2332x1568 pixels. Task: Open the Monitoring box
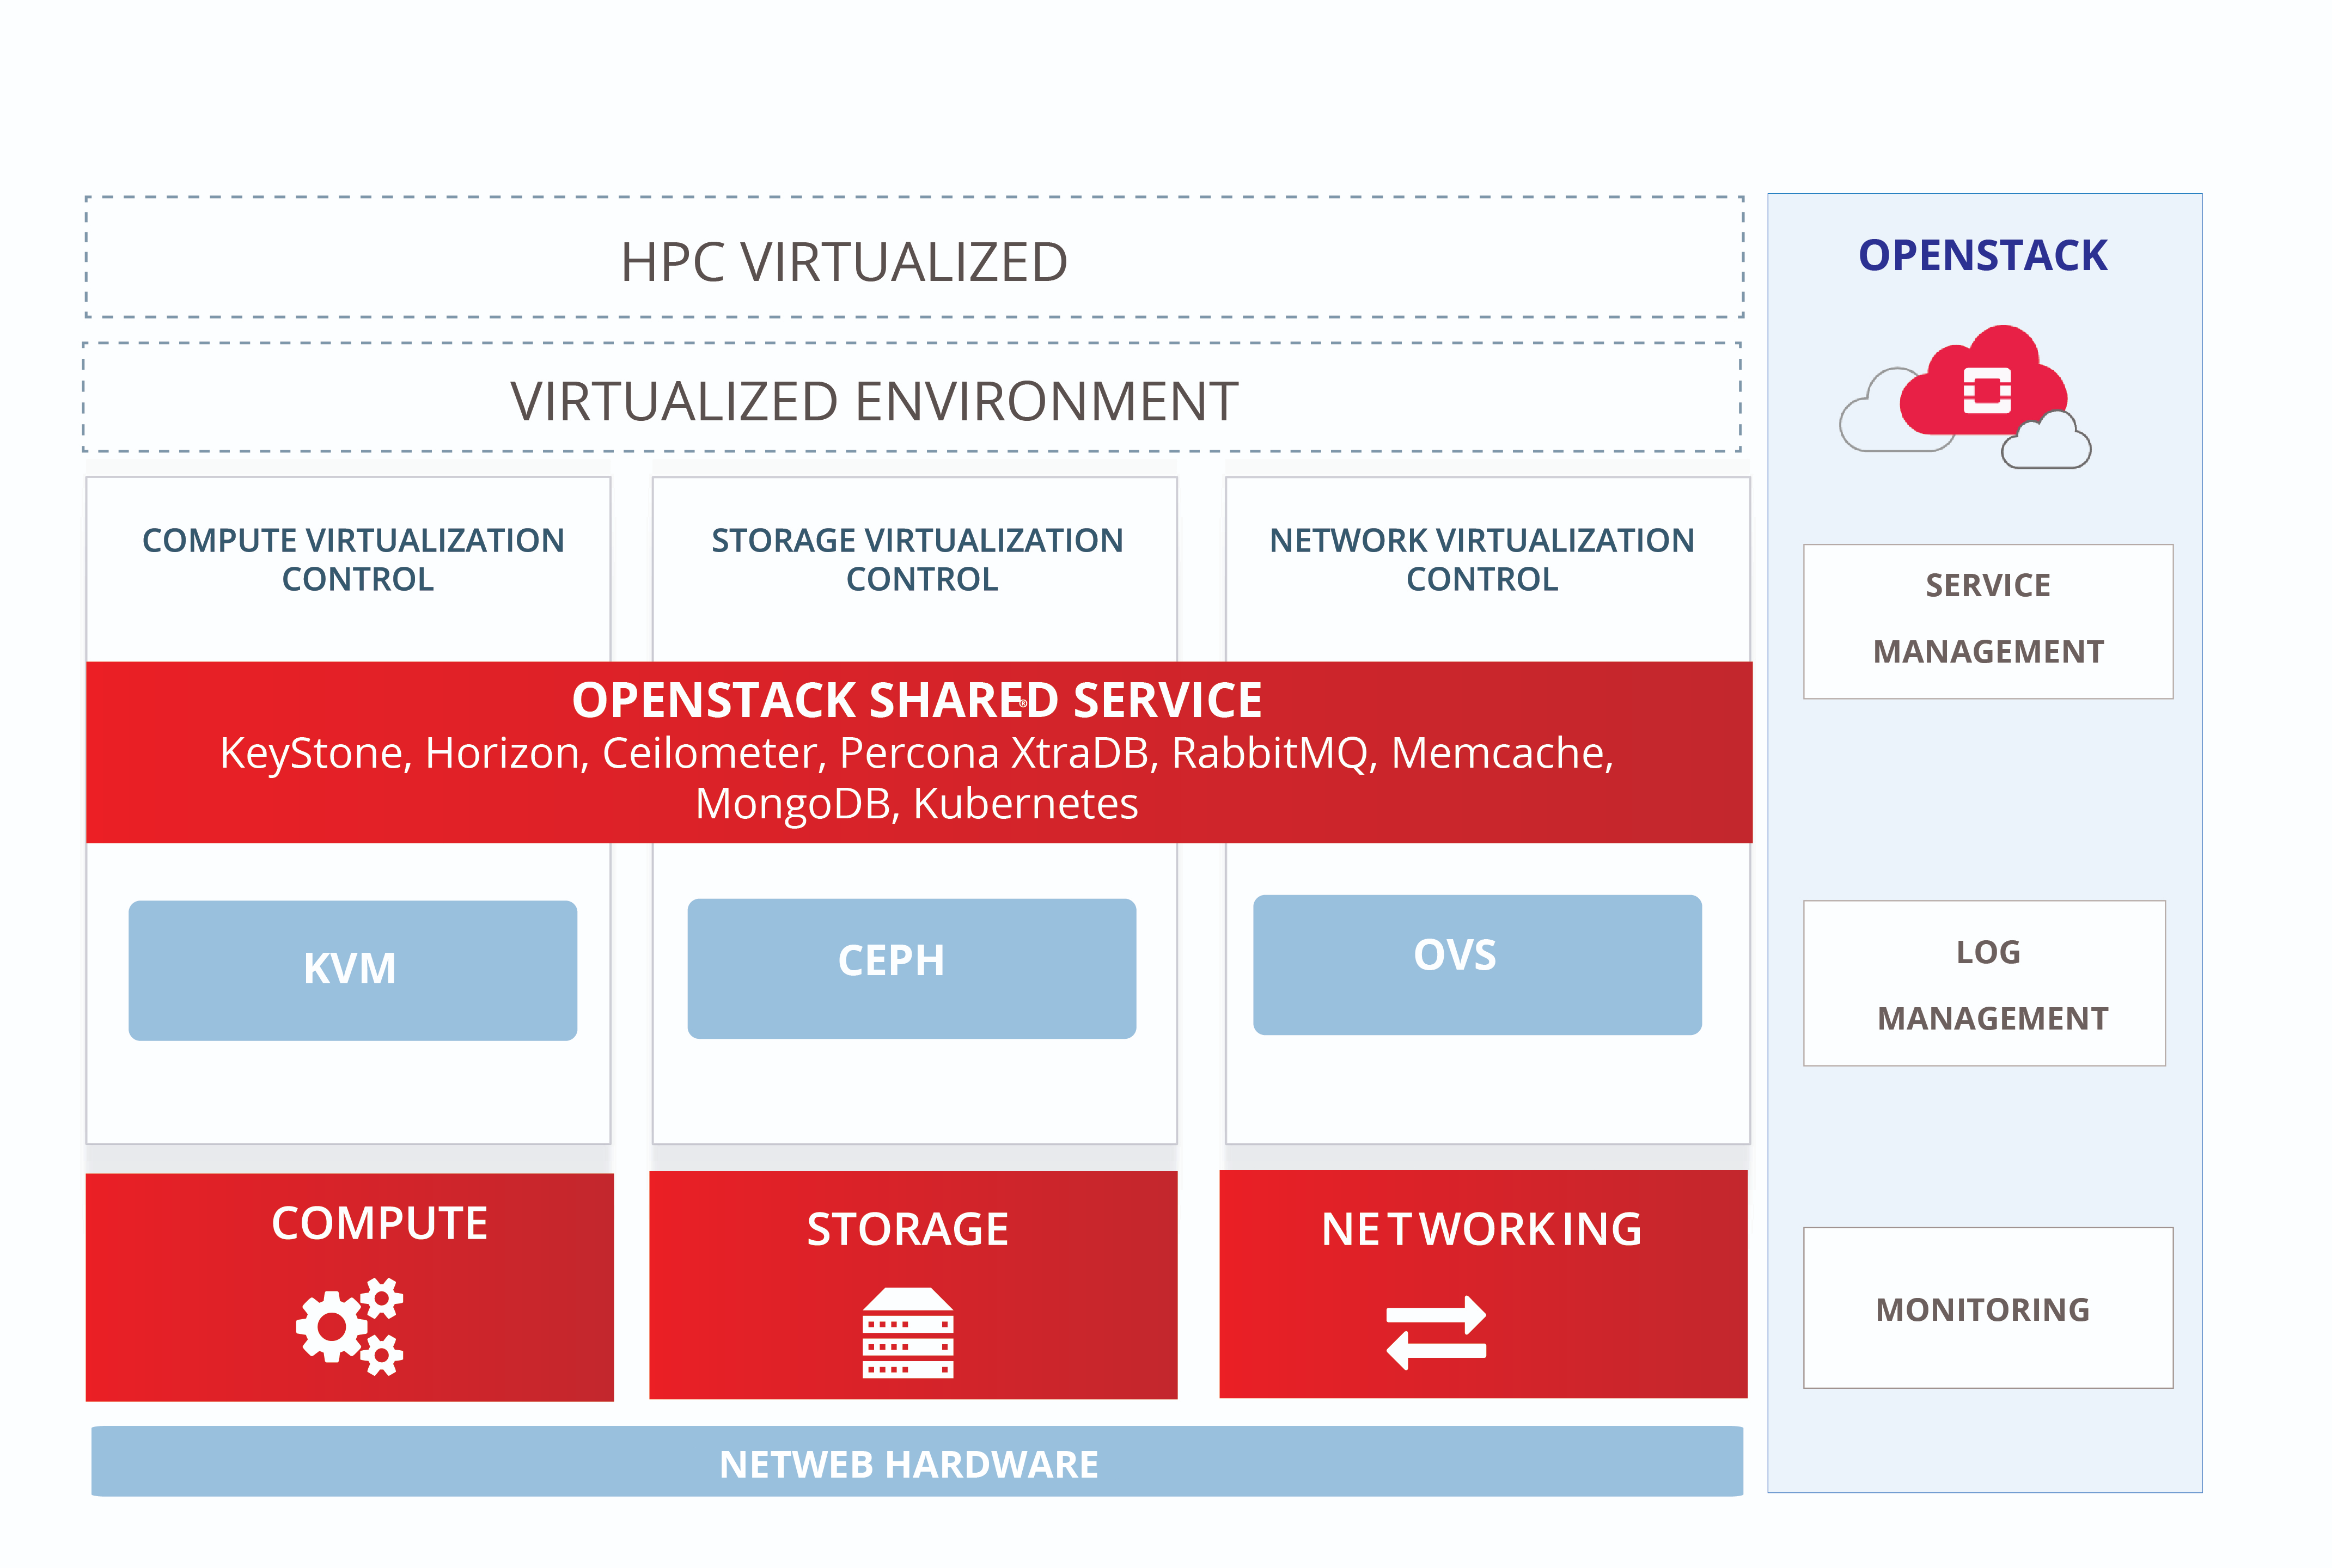point(1988,1308)
